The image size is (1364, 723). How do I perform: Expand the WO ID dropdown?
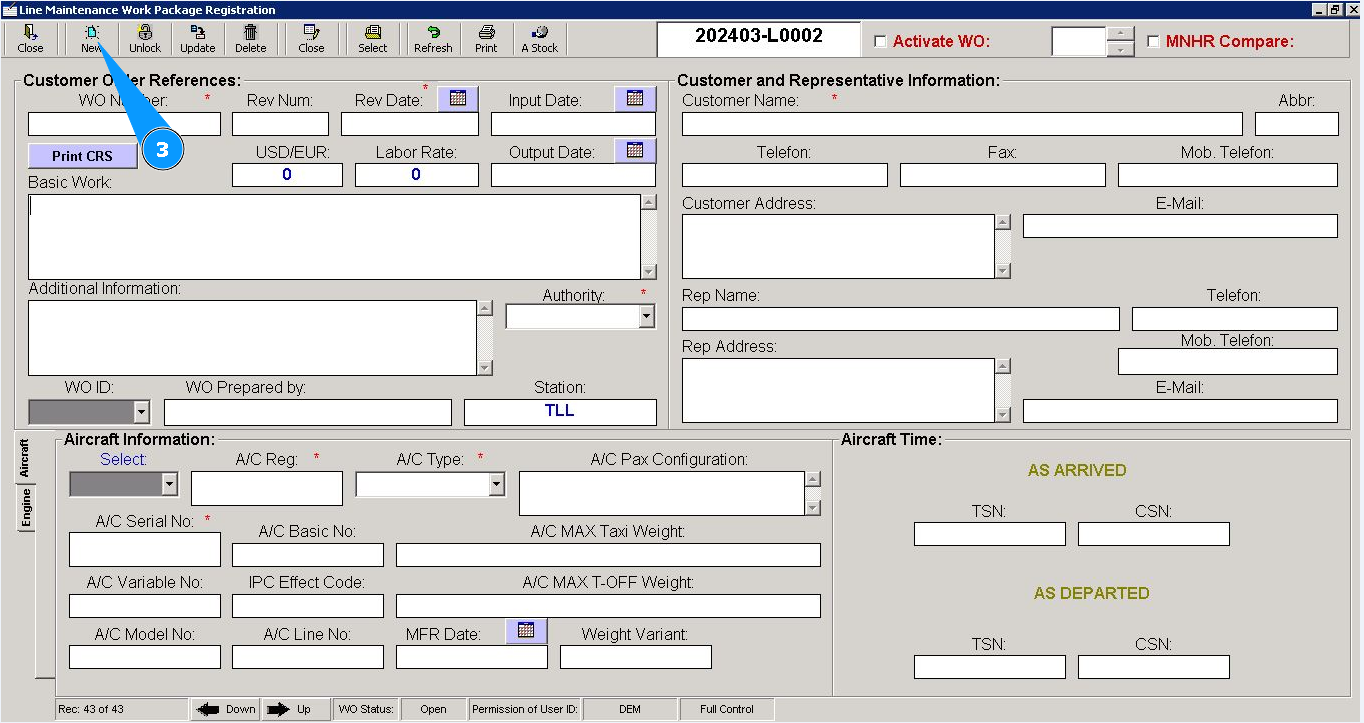(x=141, y=412)
